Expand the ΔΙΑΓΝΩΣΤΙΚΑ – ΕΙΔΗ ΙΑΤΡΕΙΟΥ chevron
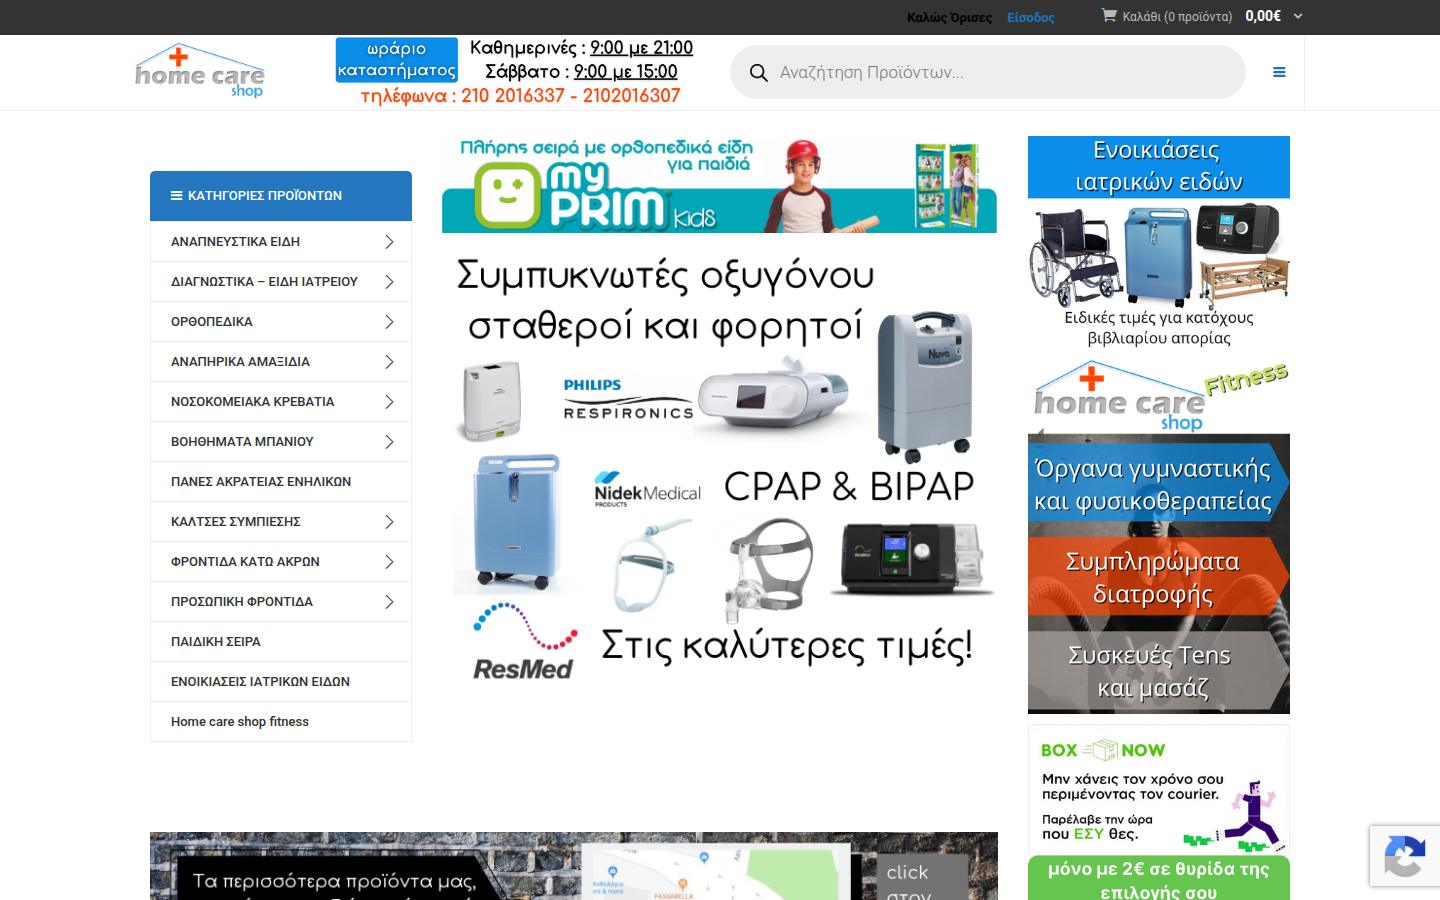The image size is (1440, 900). click(389, 282)
